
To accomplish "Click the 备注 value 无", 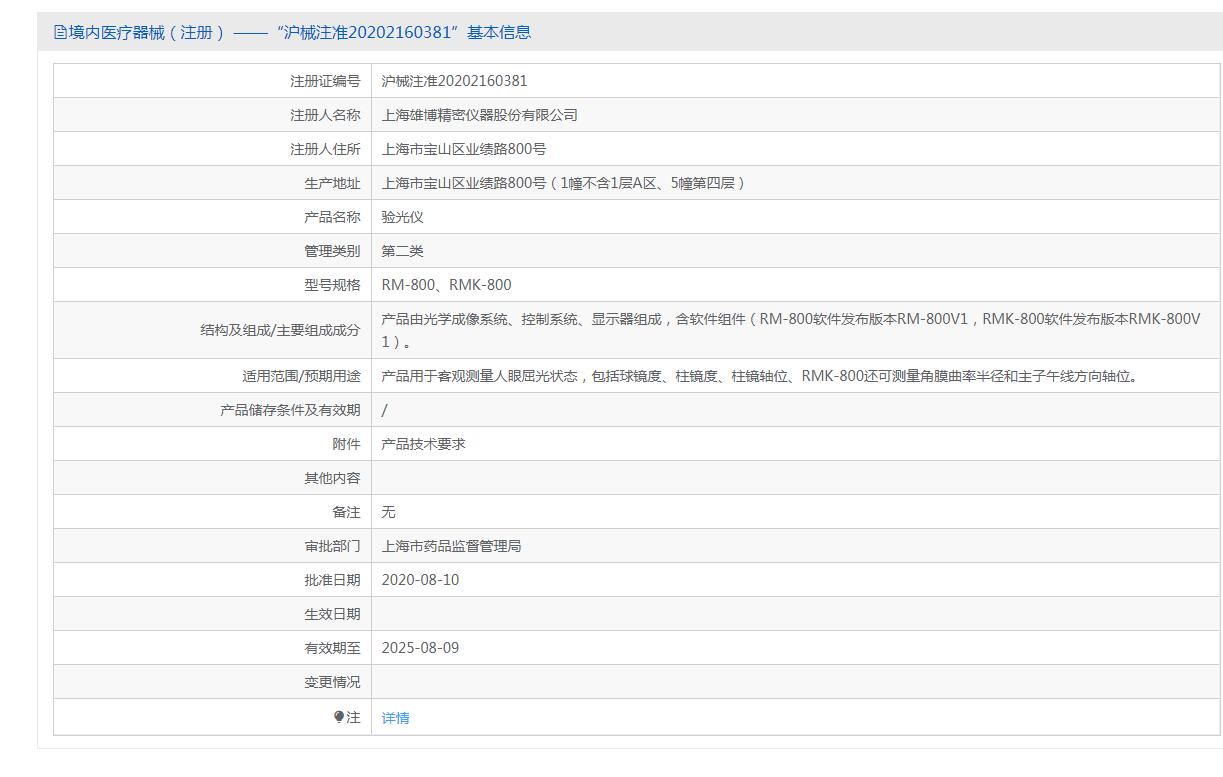I will tap(389, 512).
